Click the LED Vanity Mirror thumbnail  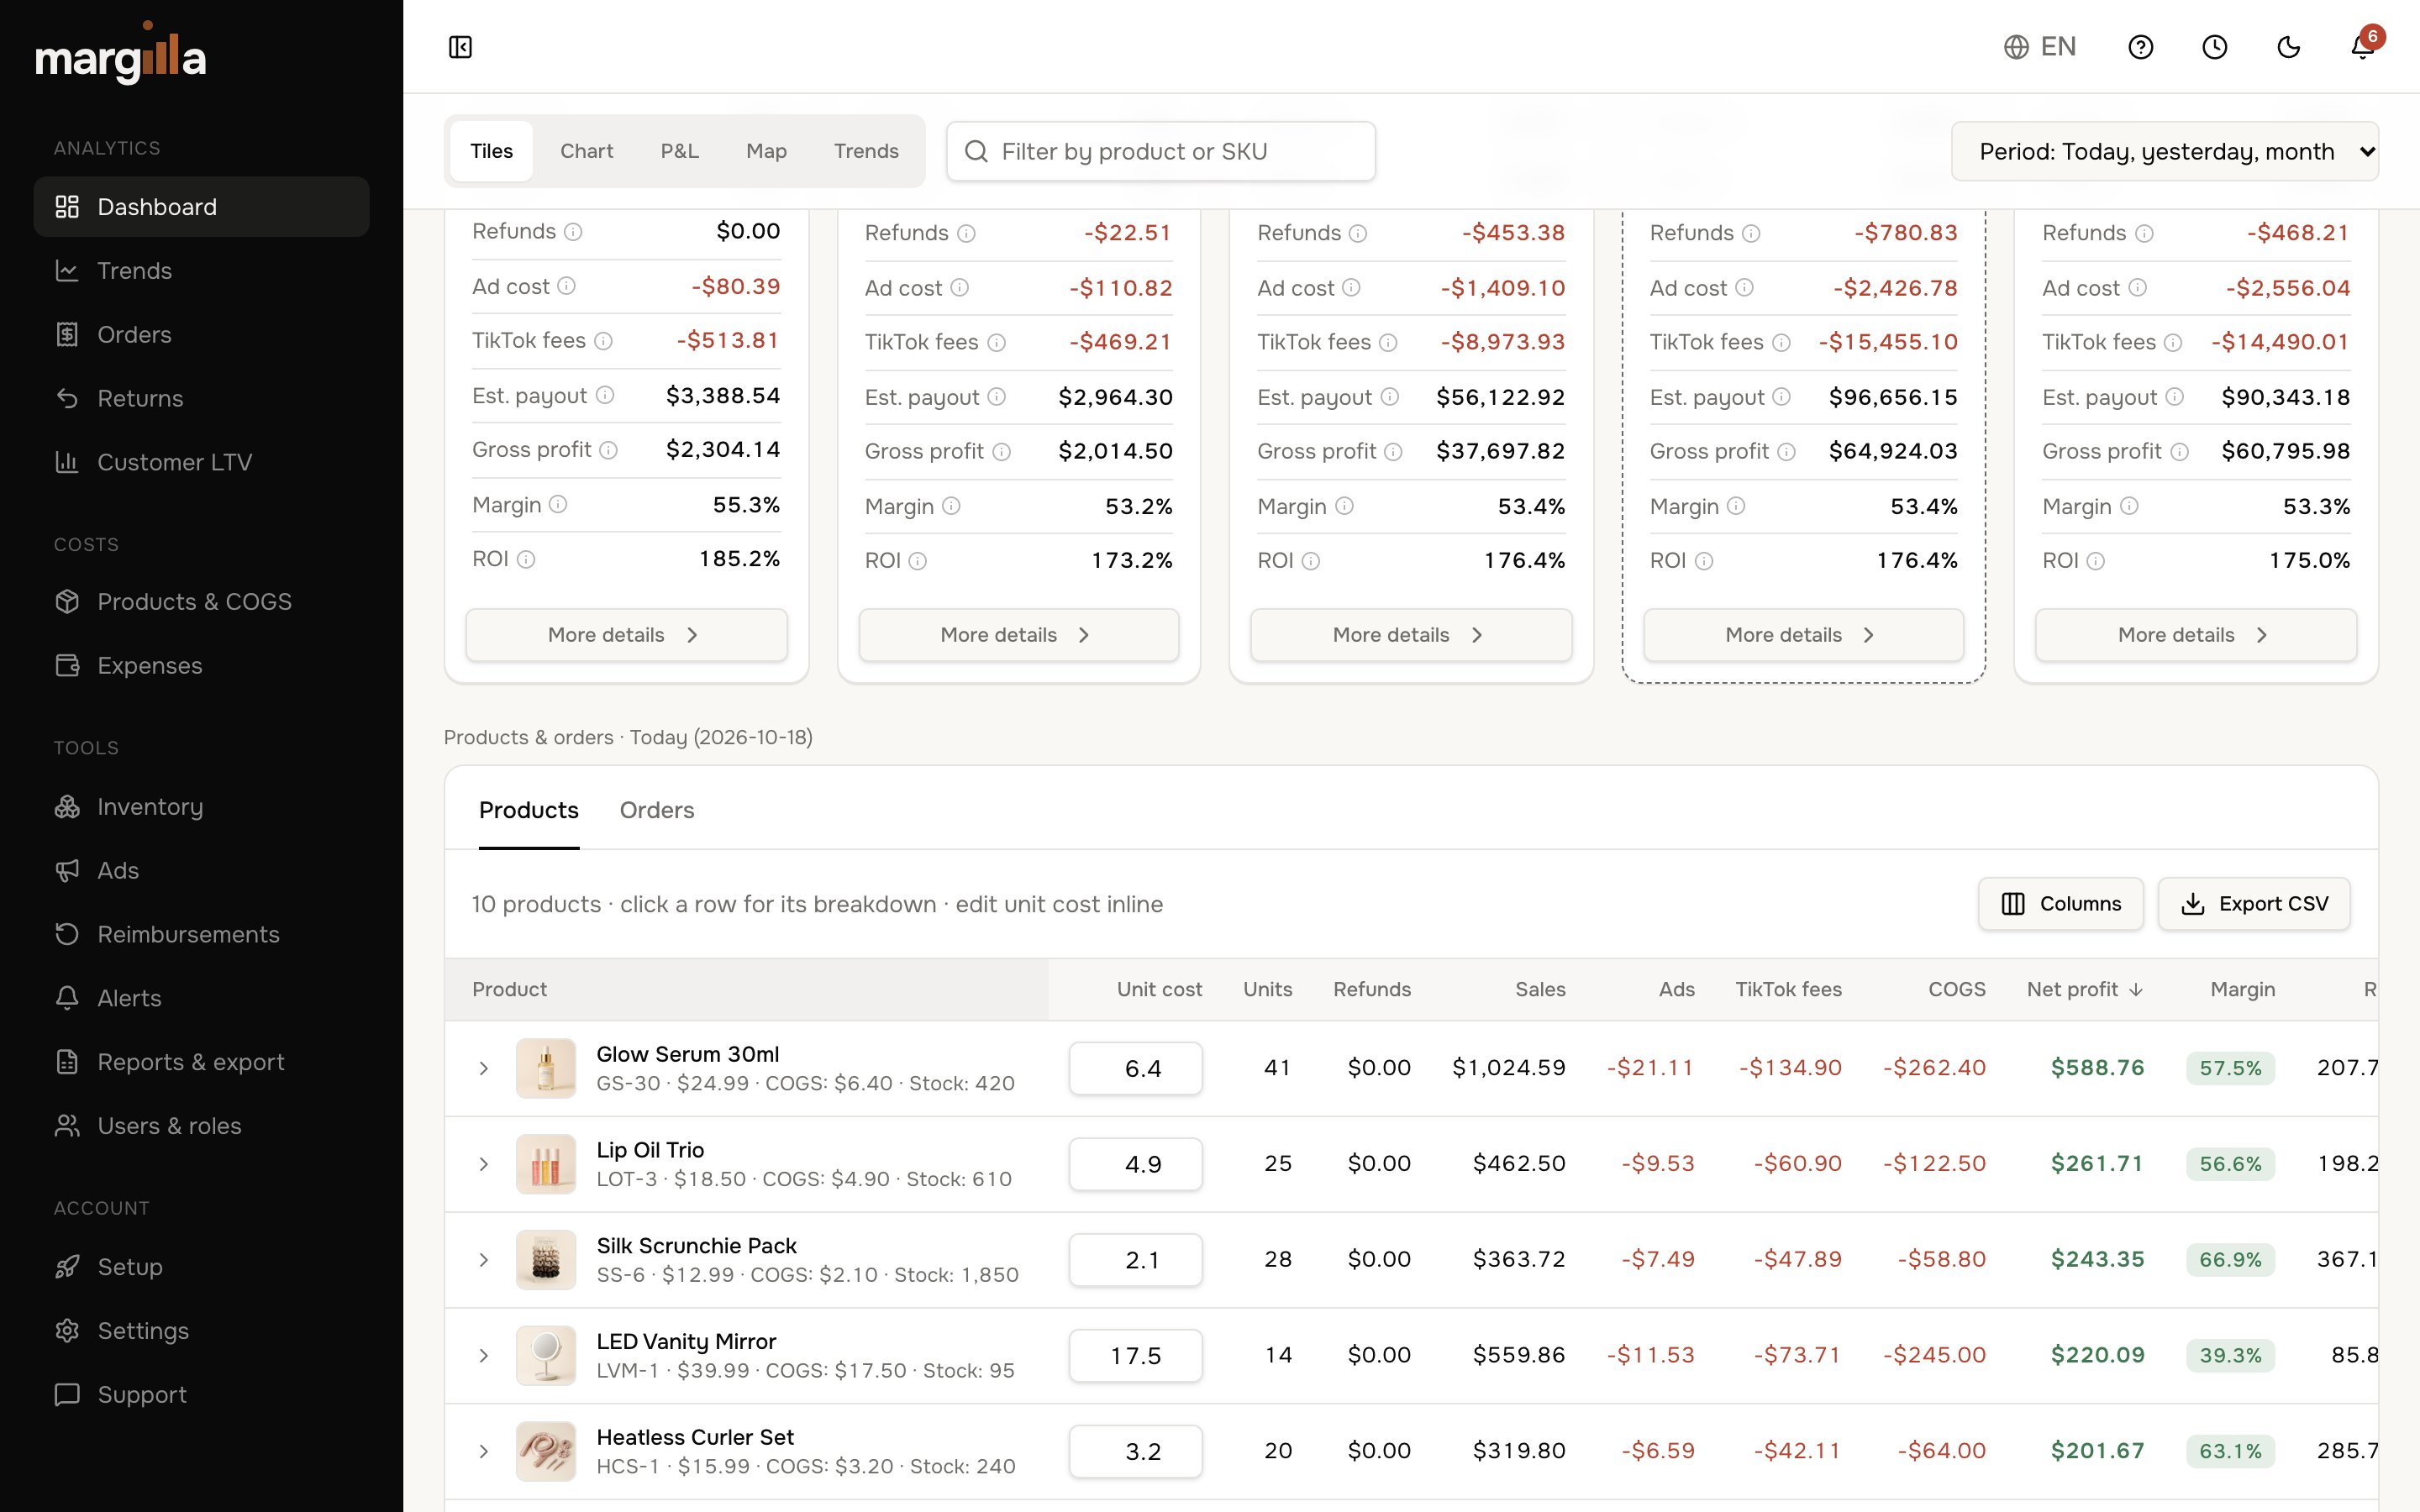point(546,1356)
